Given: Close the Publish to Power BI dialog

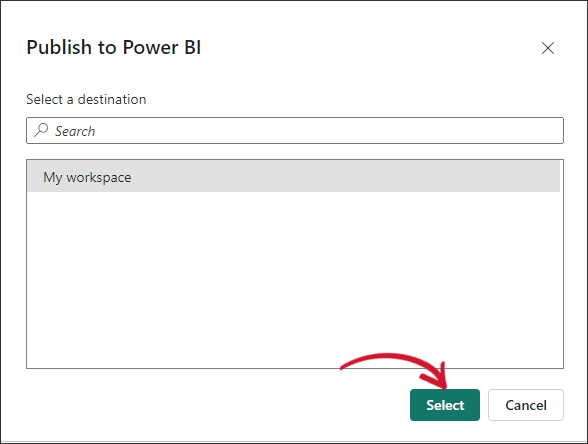Looking at the screenshot, I should point(548,48).
